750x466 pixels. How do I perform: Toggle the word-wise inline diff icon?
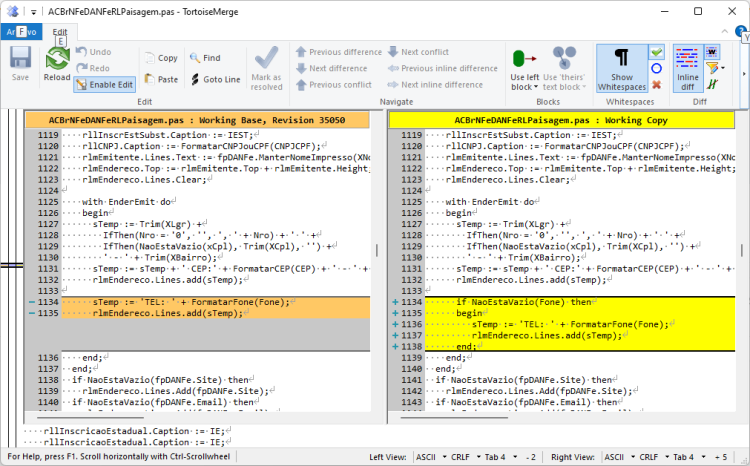[712, 51]
